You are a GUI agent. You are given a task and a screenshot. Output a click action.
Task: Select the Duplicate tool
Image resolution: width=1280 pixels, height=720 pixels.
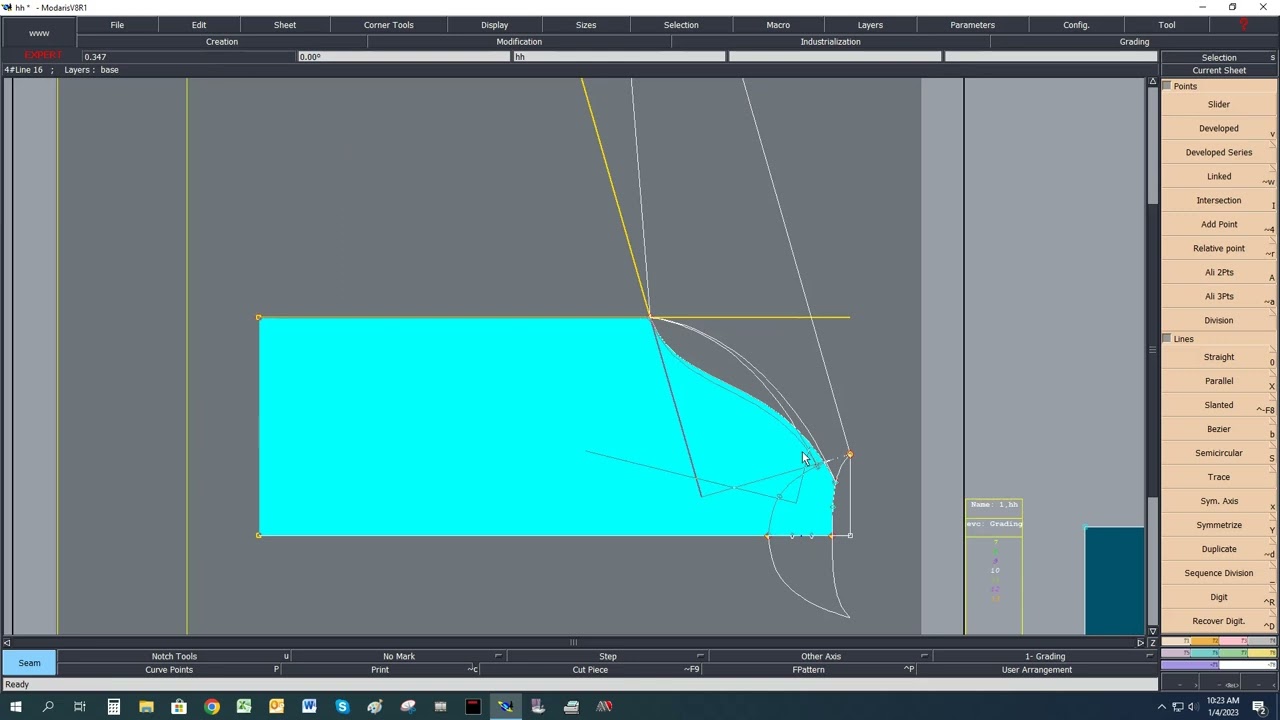tap(1218, 549)
